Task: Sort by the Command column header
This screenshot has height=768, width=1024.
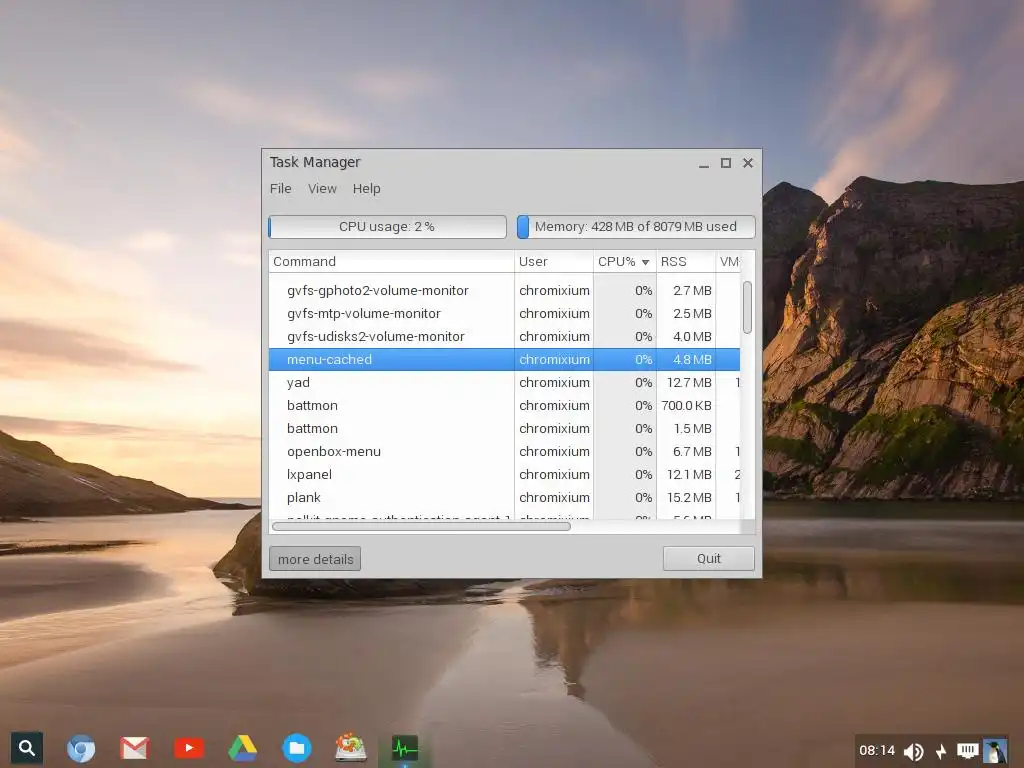Action: [391, 261]
